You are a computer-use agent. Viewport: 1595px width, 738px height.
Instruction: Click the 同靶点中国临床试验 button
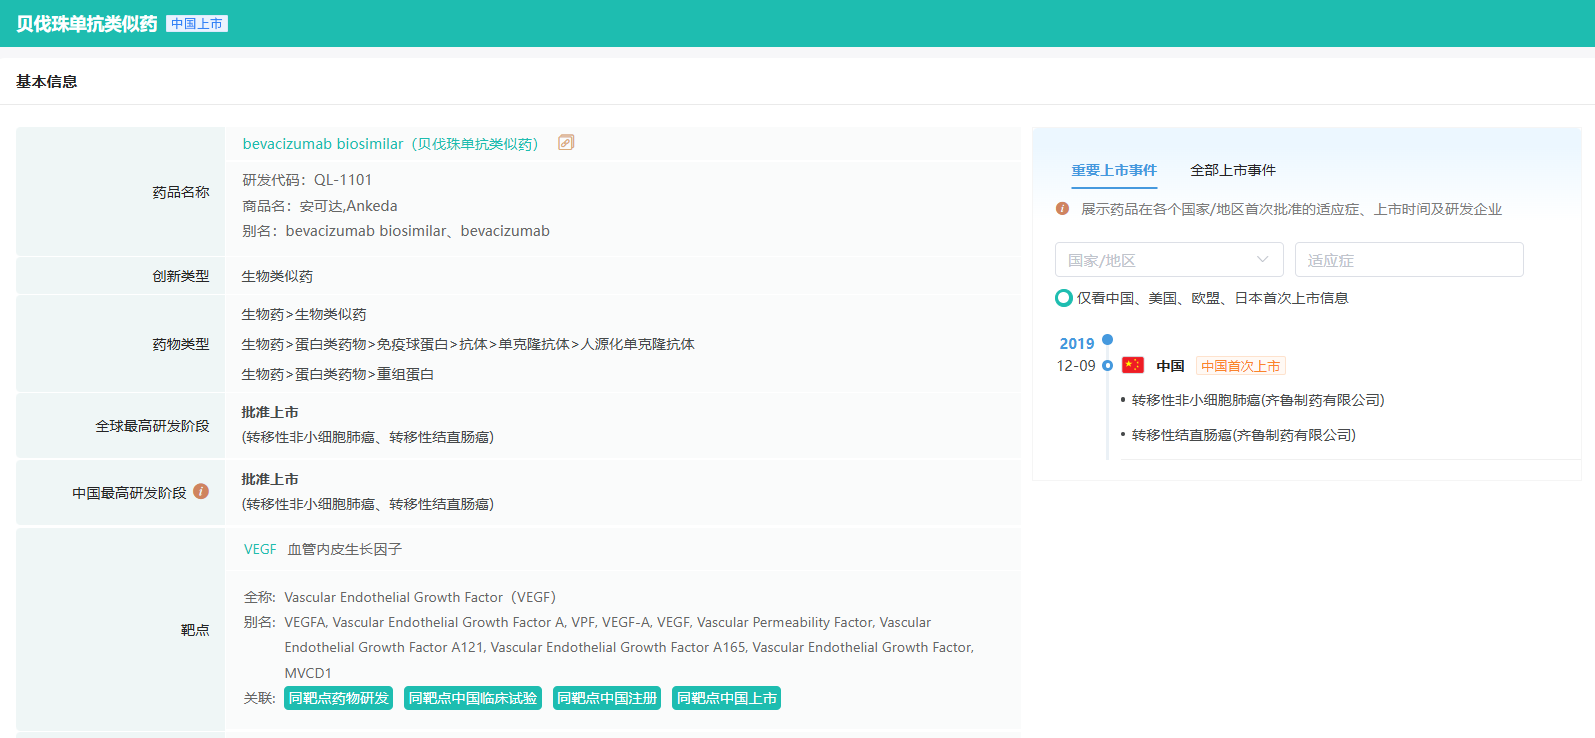(472, 698)
